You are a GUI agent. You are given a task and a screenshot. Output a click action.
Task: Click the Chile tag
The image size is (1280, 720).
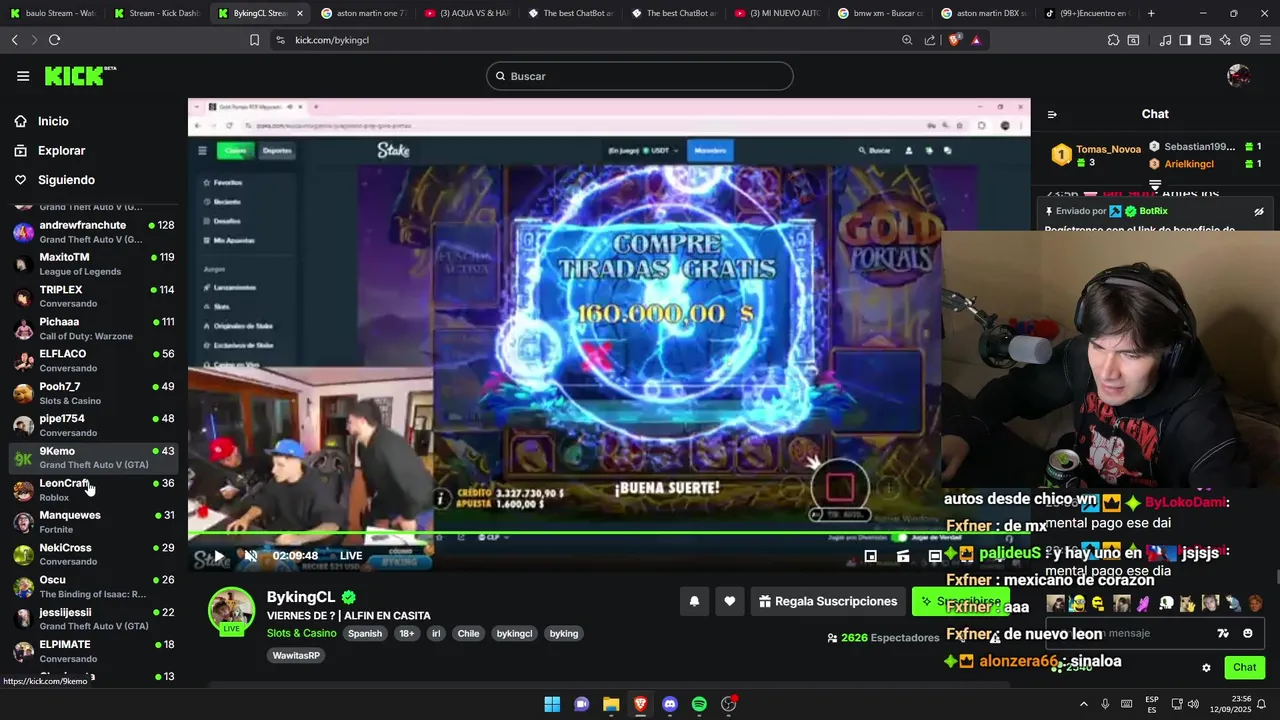click(x=468, y=633)
